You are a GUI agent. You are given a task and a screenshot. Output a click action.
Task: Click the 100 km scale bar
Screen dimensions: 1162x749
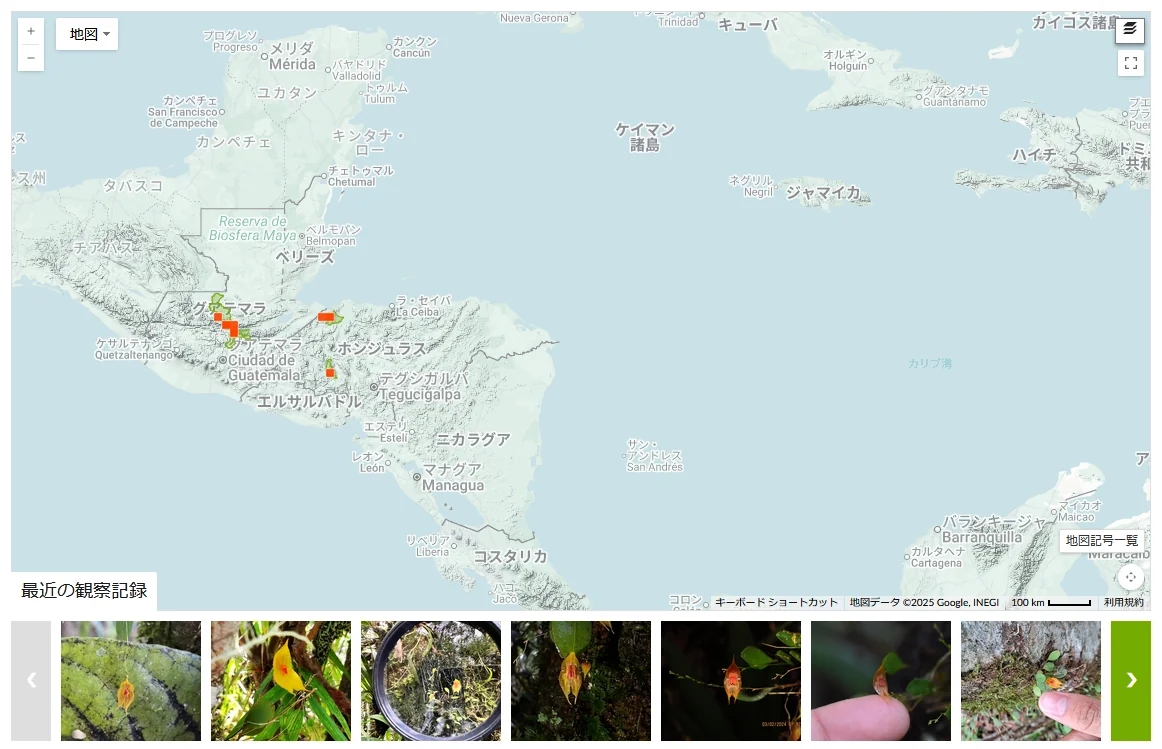point(1050,602)
